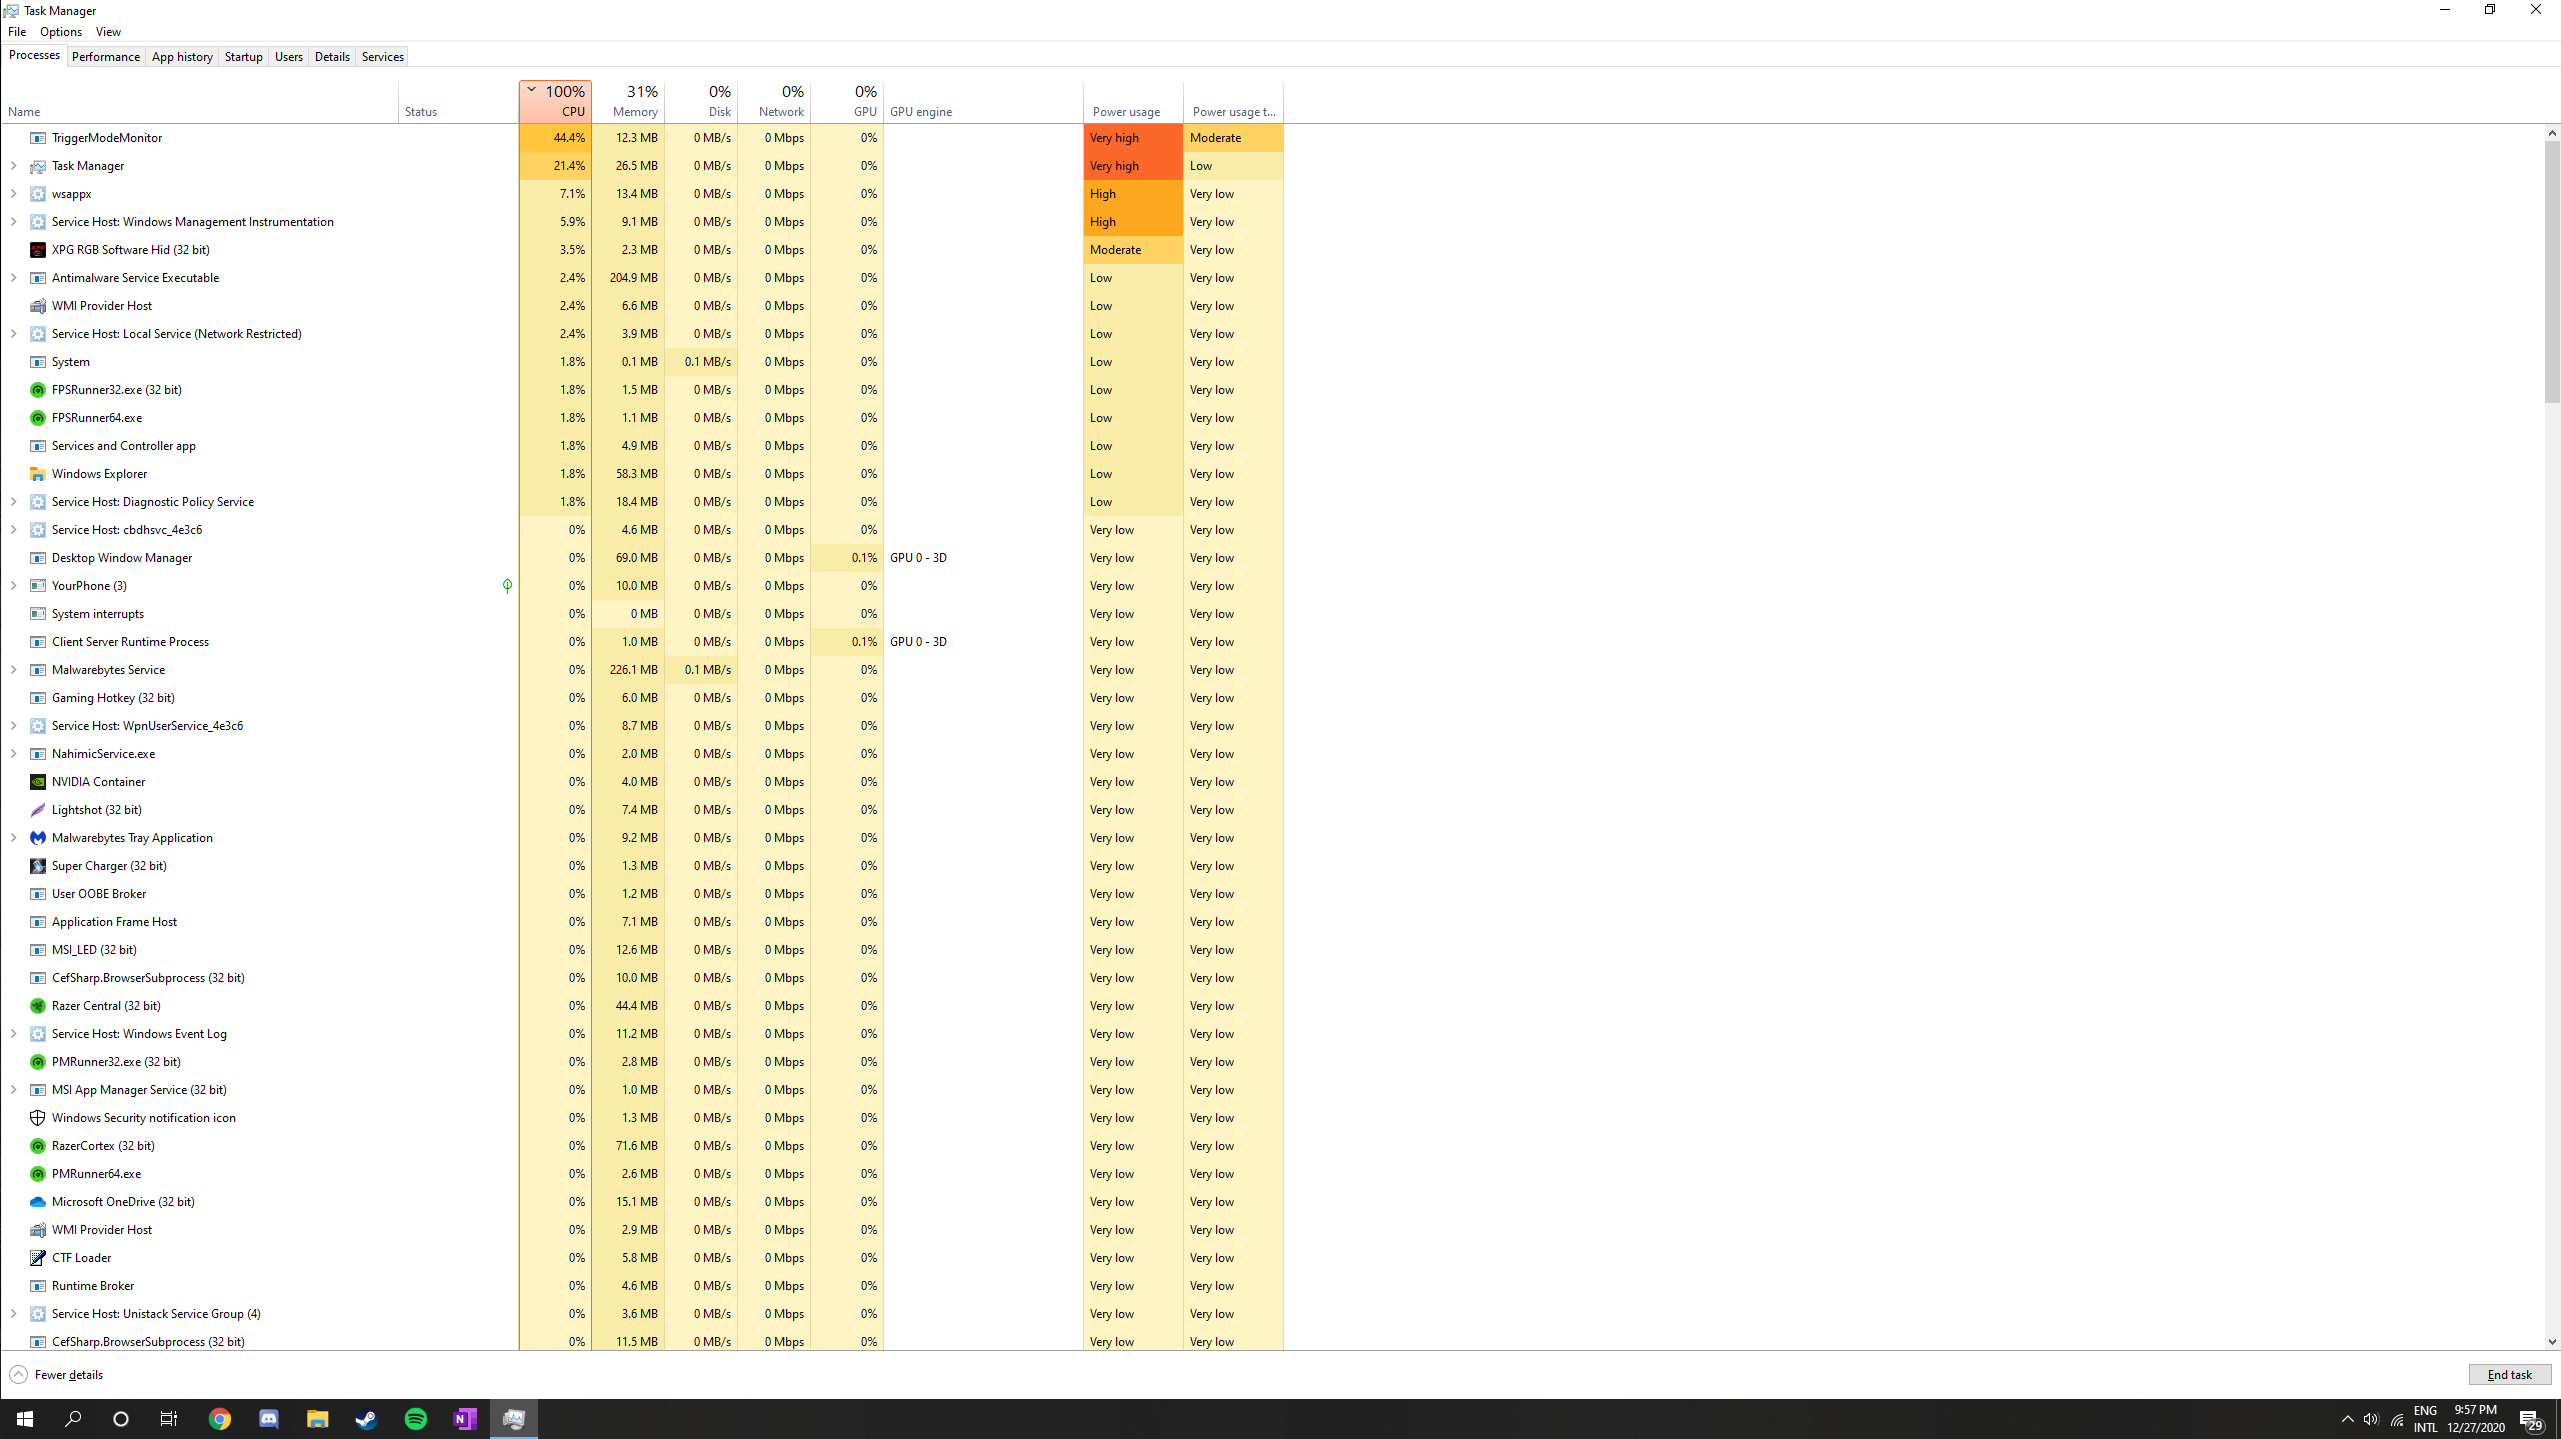Viewport: 2561px width, 1439px height.
Task: Expand the wsappx process group
Action: [13, 194]
